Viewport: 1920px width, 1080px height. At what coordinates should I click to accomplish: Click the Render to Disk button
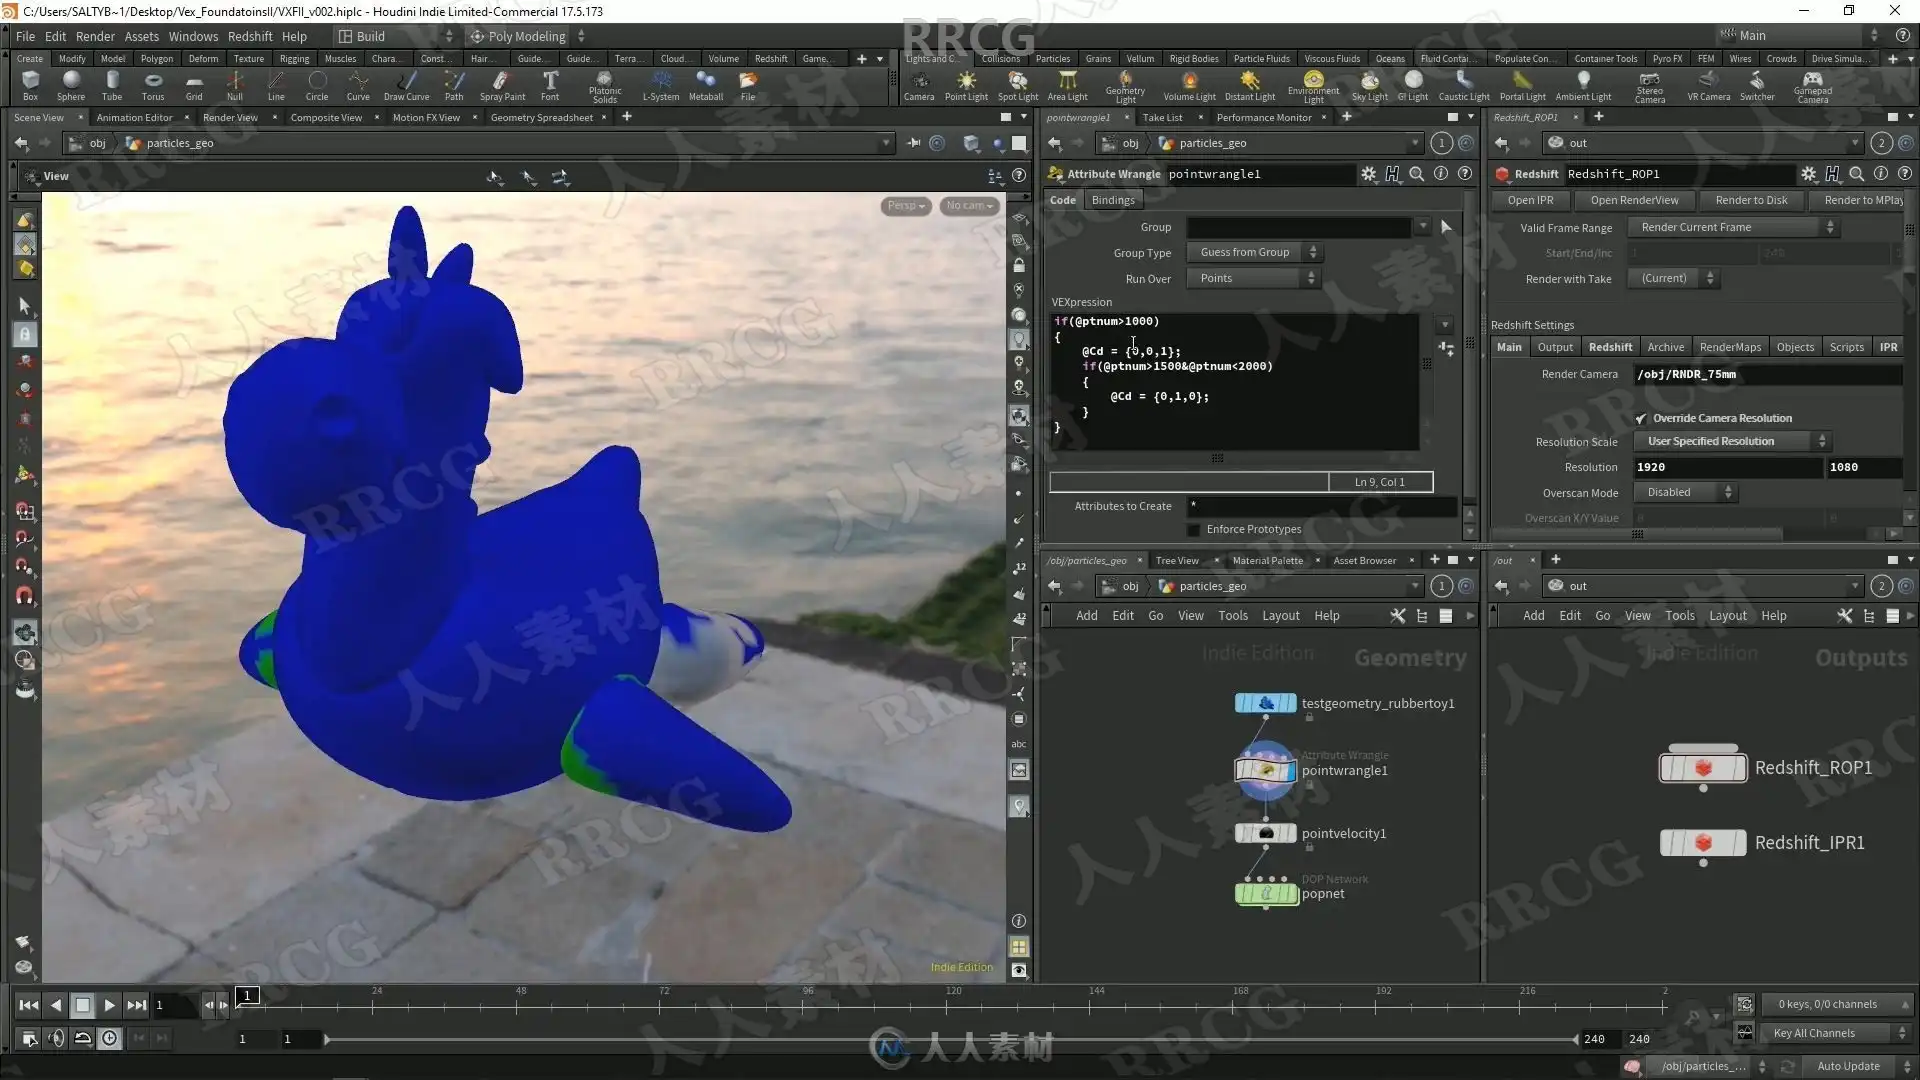(1751, 200)
